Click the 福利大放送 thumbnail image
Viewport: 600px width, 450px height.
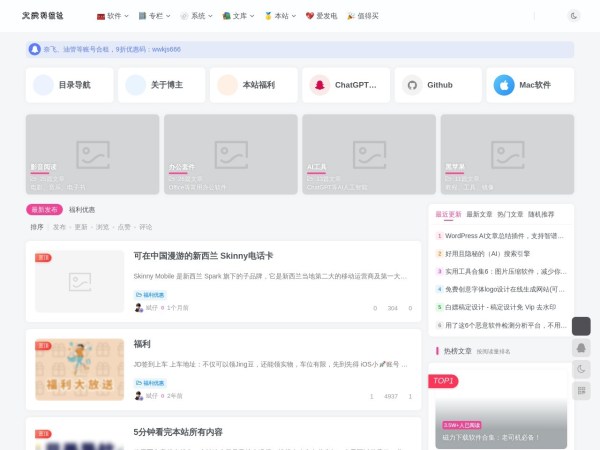(x=80, y=370)
